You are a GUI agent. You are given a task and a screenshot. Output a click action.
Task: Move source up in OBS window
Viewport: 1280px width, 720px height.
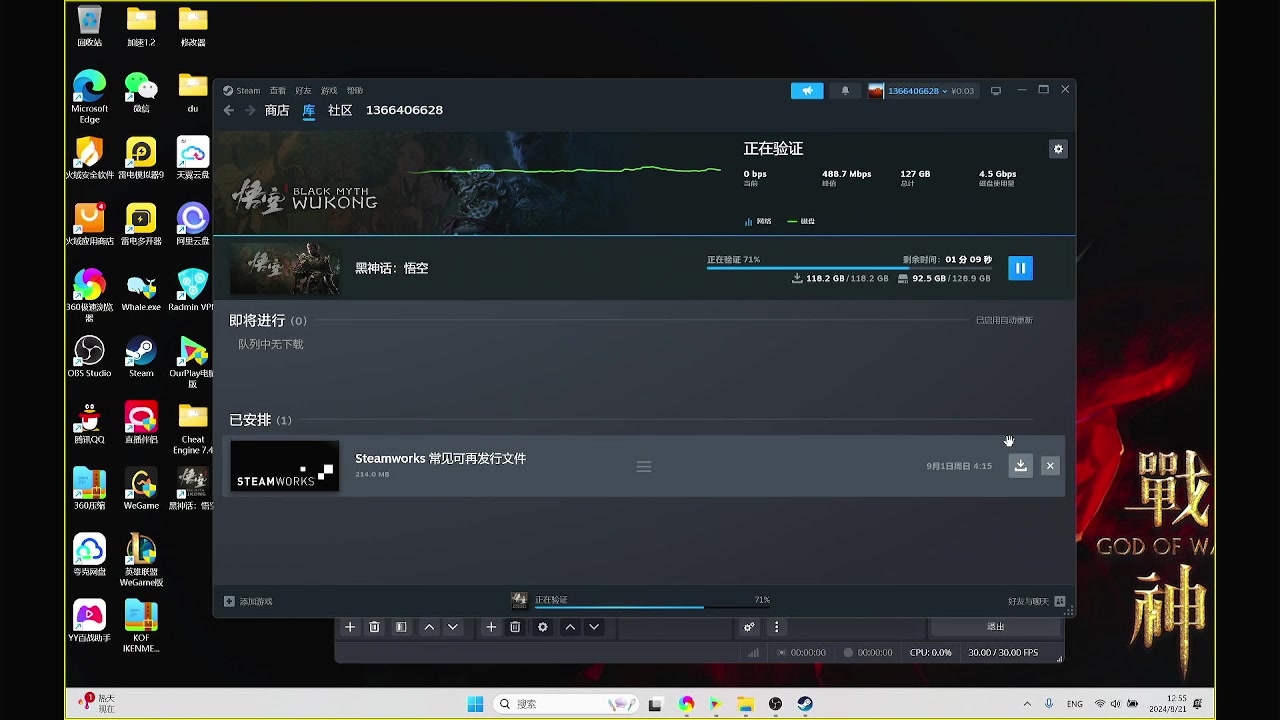570,627
